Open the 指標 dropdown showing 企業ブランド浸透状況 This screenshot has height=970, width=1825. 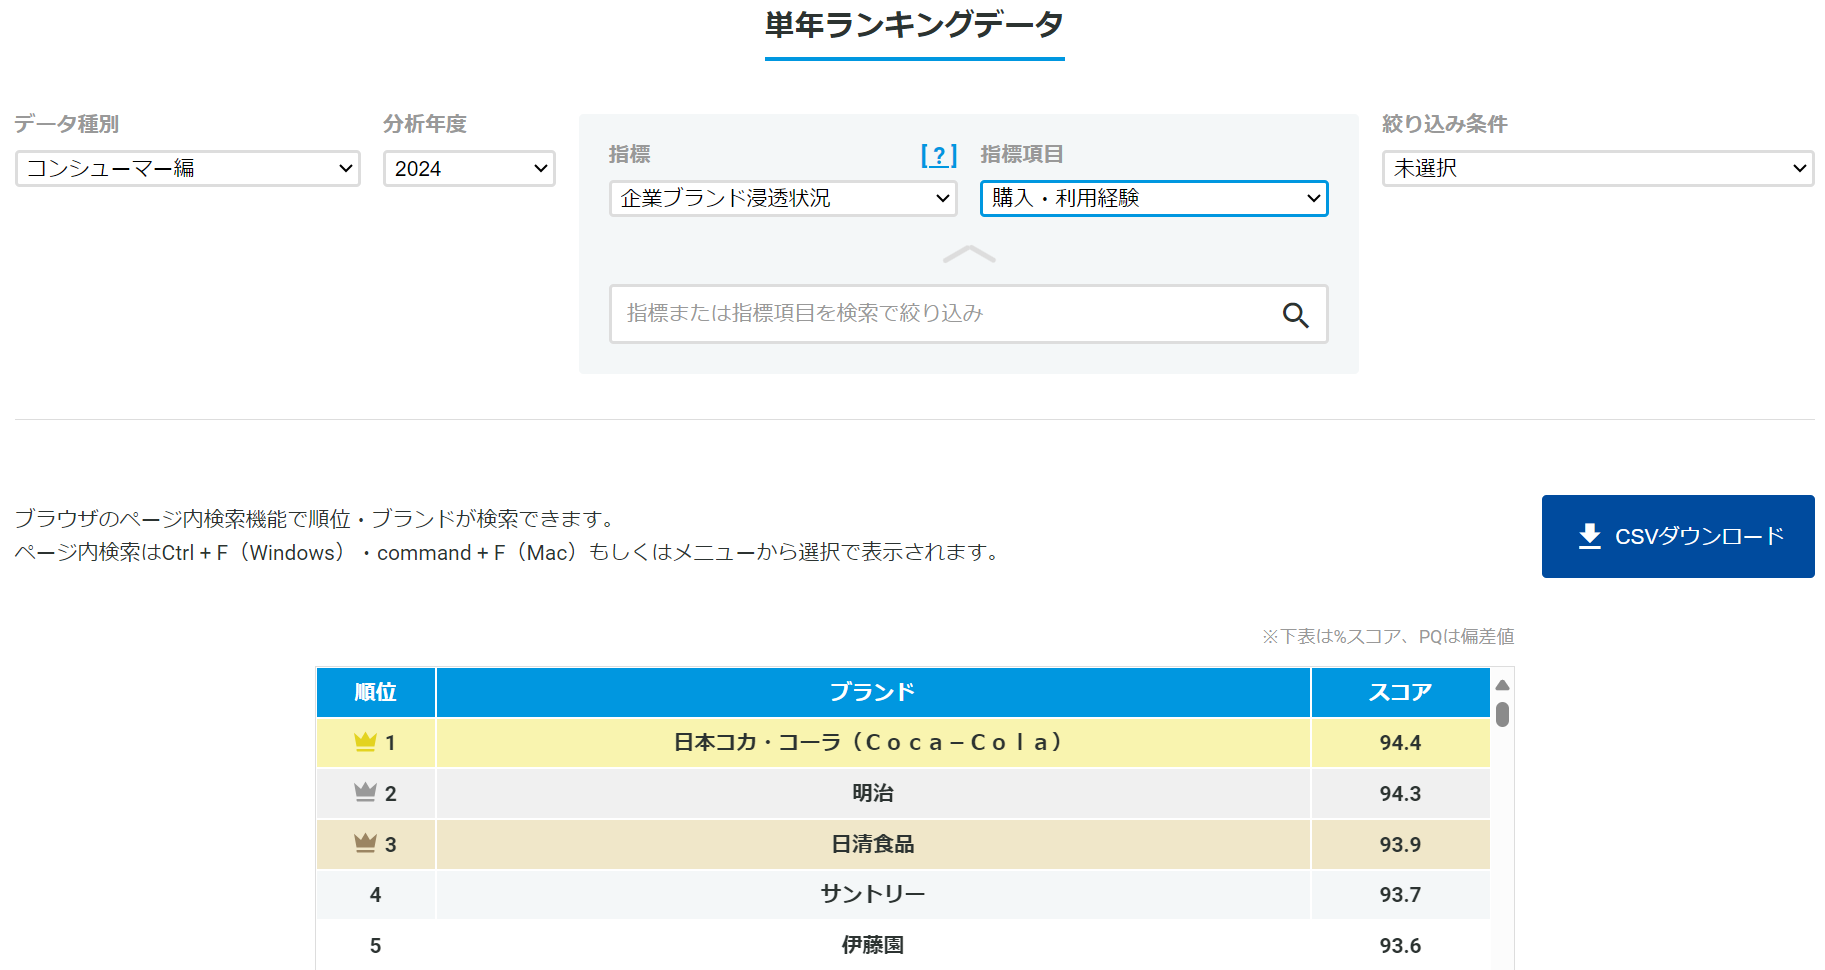pos(783,198)
